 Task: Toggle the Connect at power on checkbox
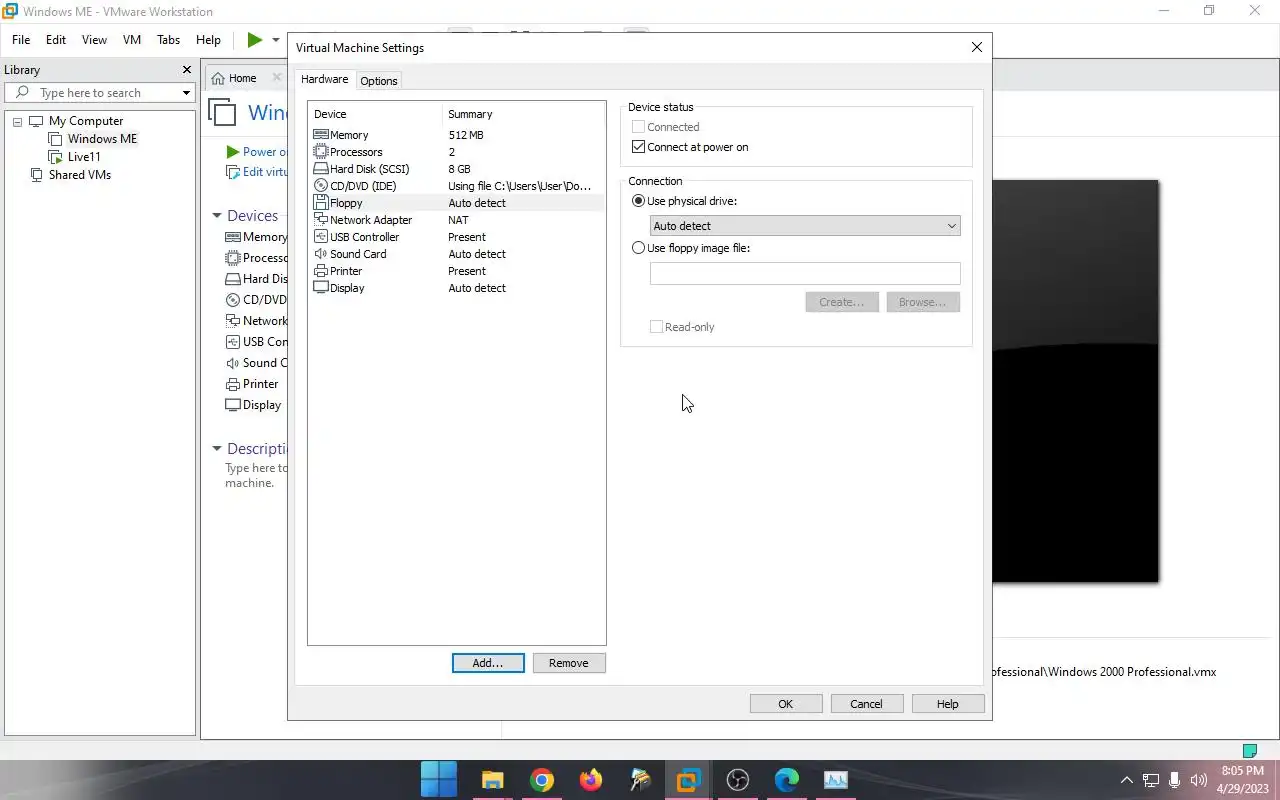coord(639,147)
